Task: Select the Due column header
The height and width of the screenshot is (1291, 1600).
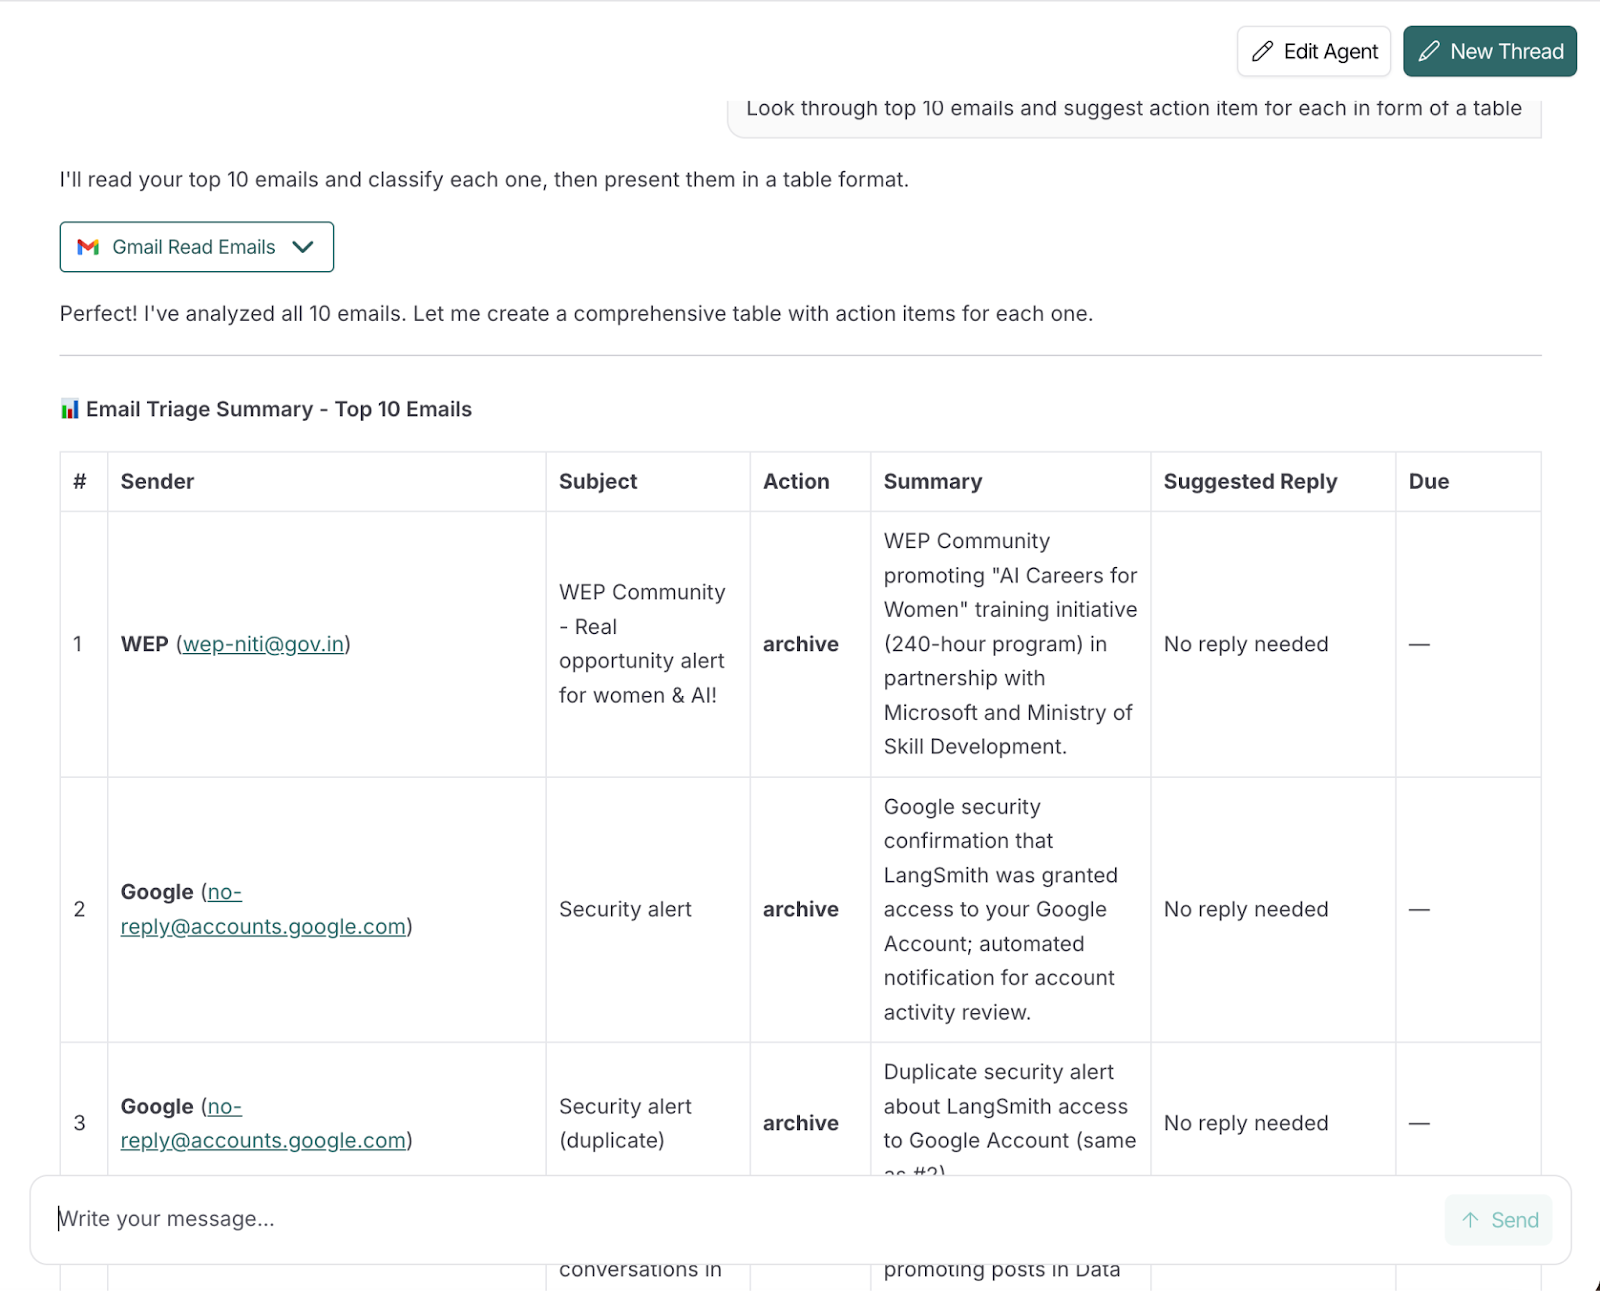Action: coord(1428,481)
